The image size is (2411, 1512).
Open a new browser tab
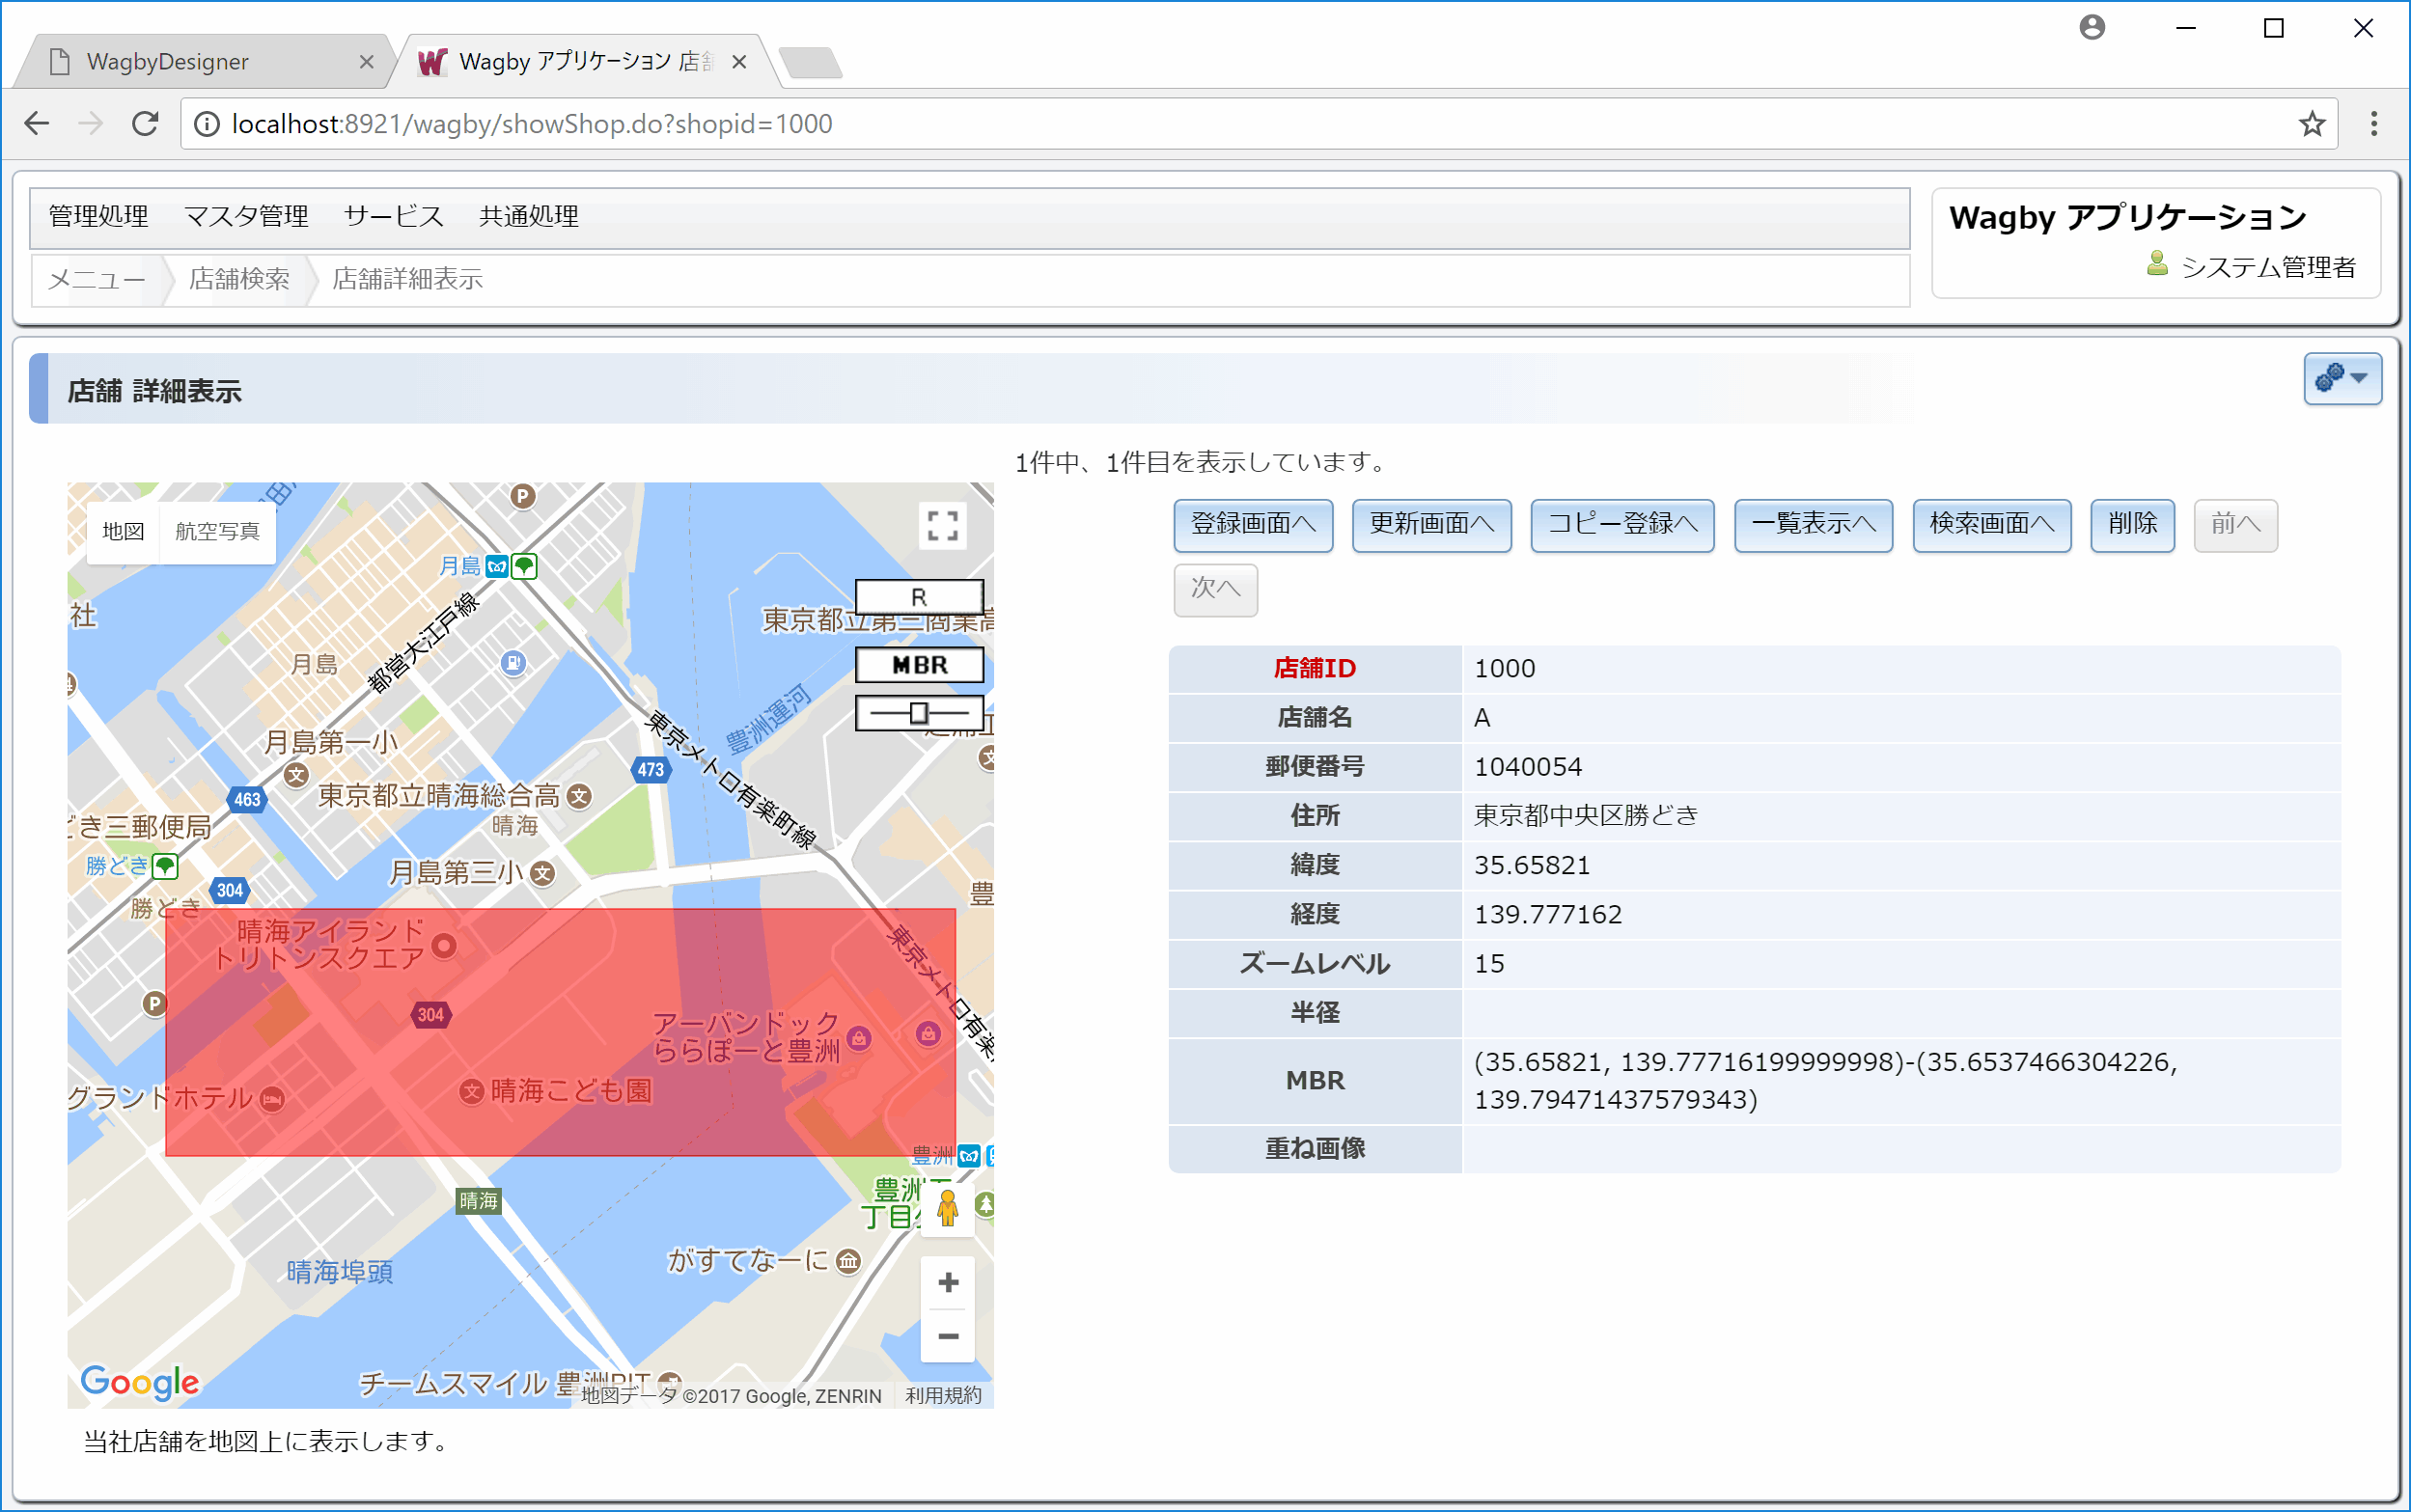(x=810, y=63)
